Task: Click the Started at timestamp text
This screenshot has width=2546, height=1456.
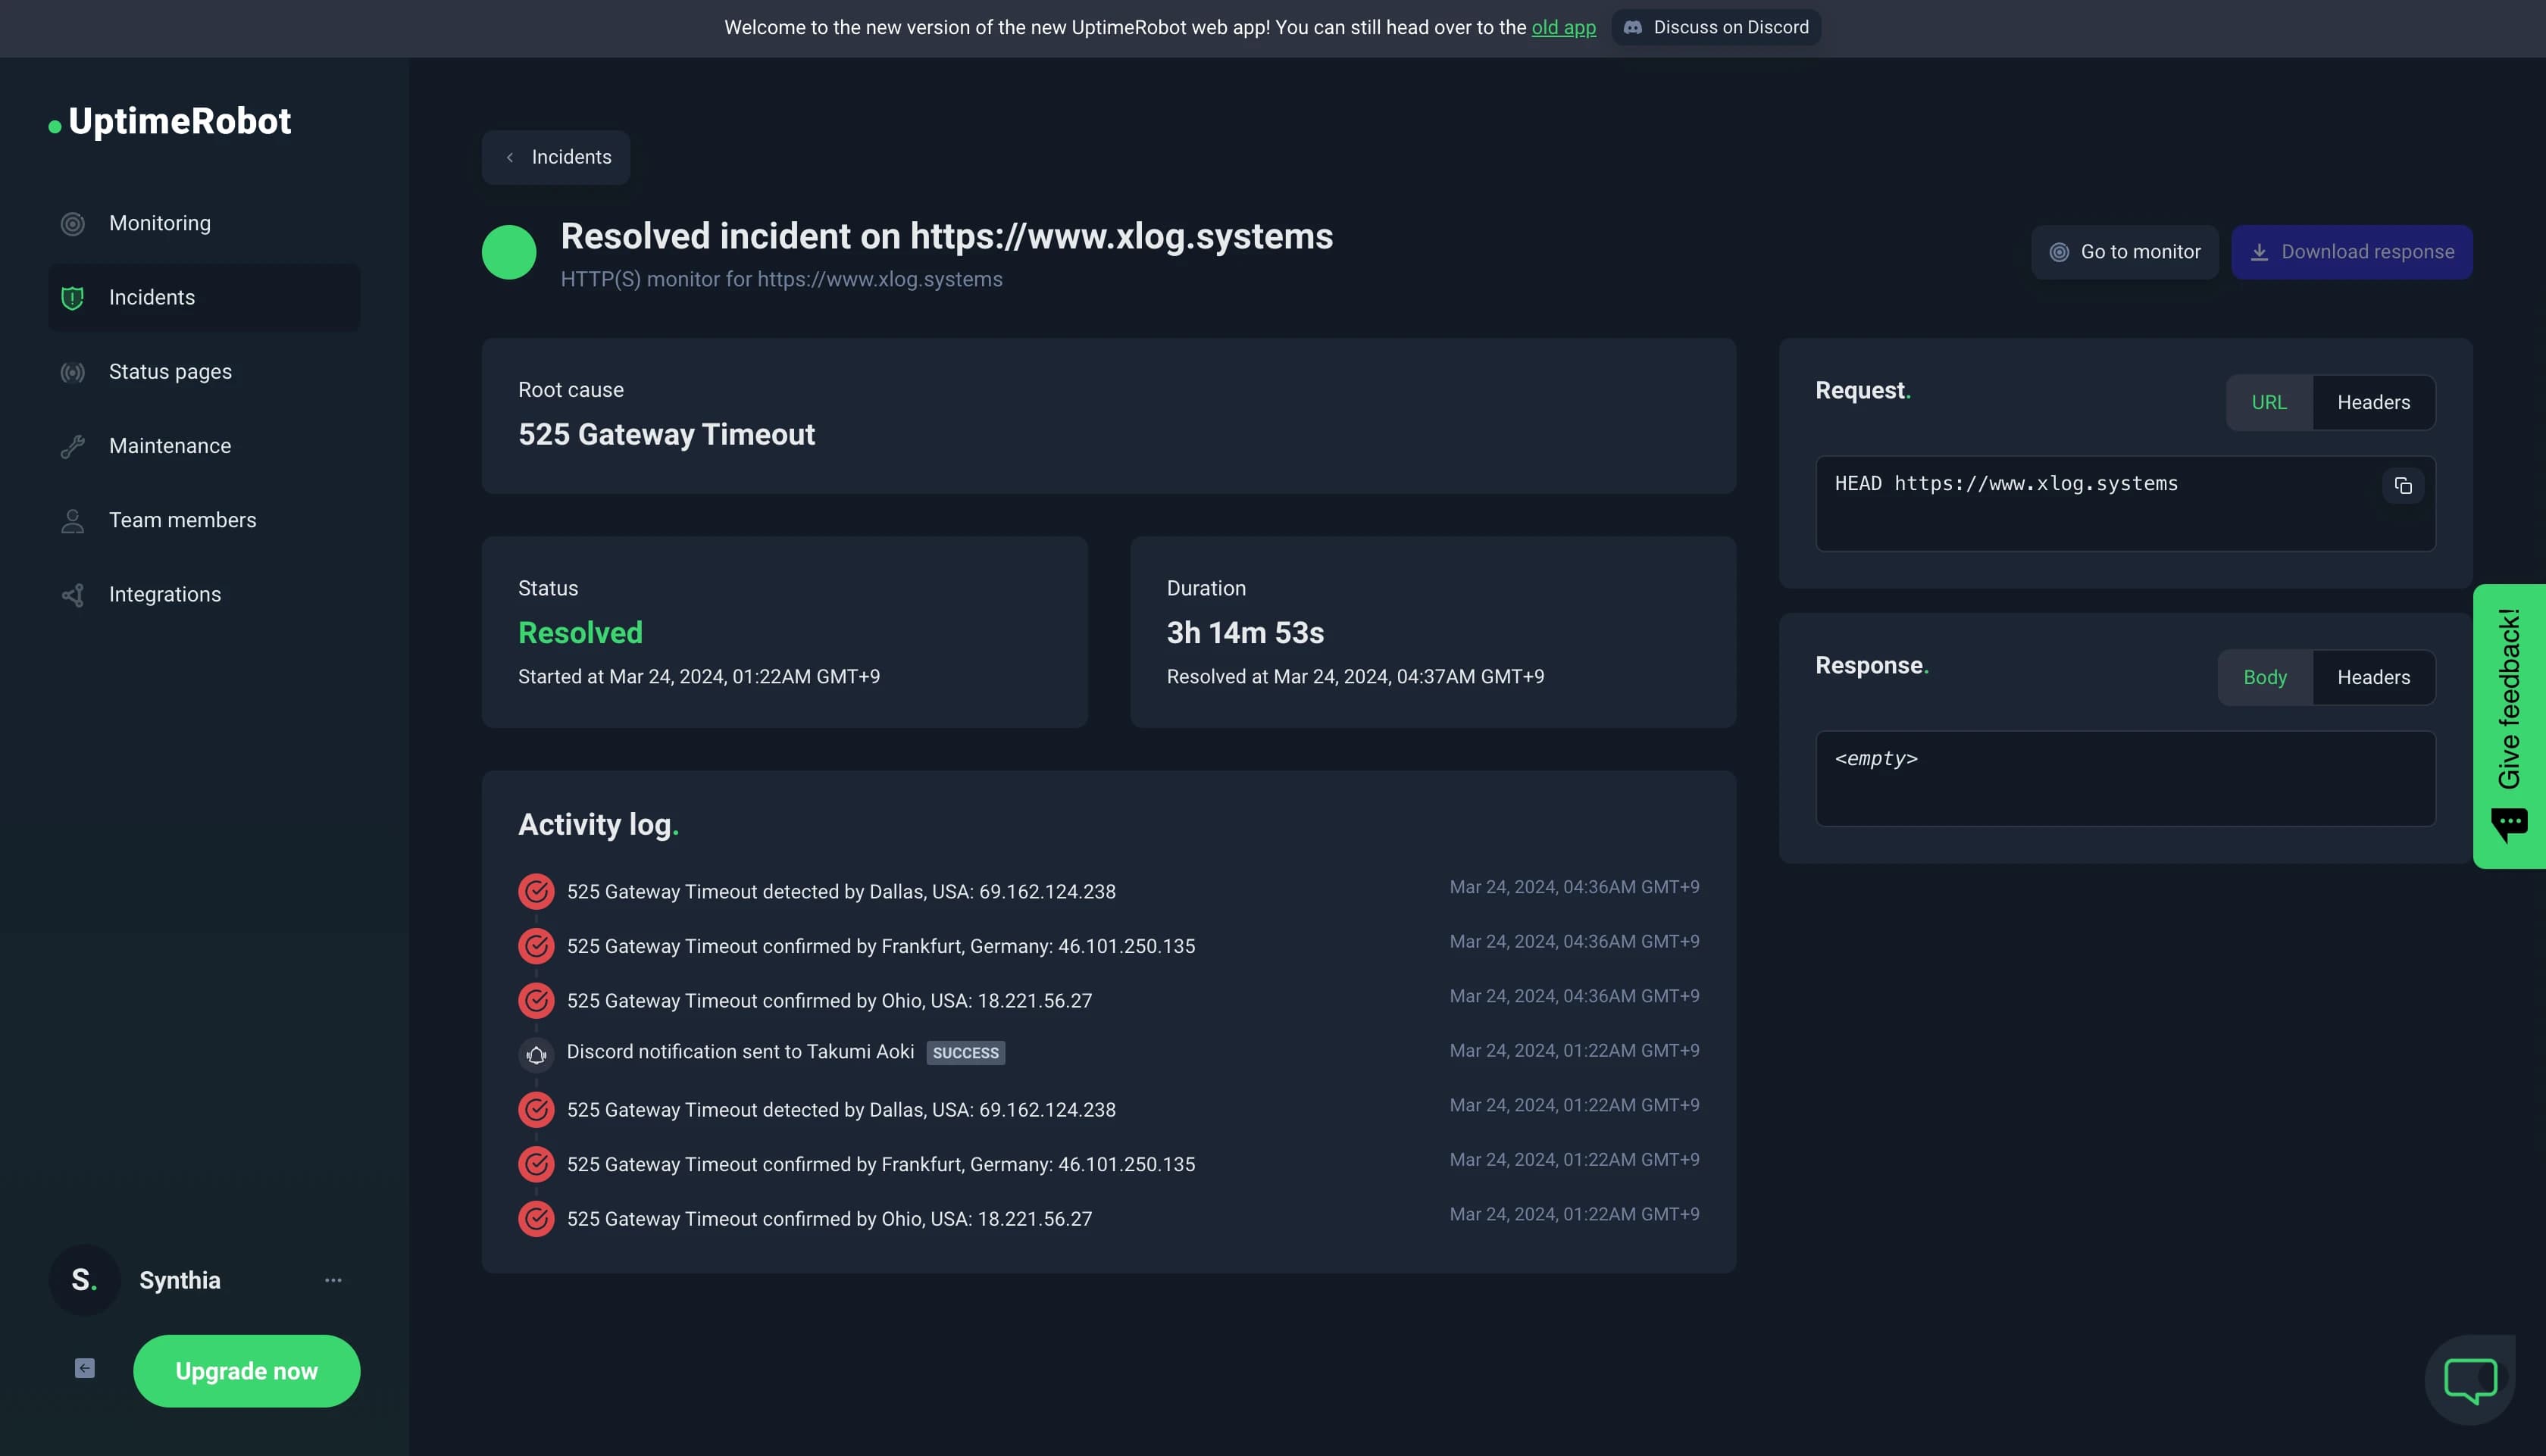Action: [699, 677]
